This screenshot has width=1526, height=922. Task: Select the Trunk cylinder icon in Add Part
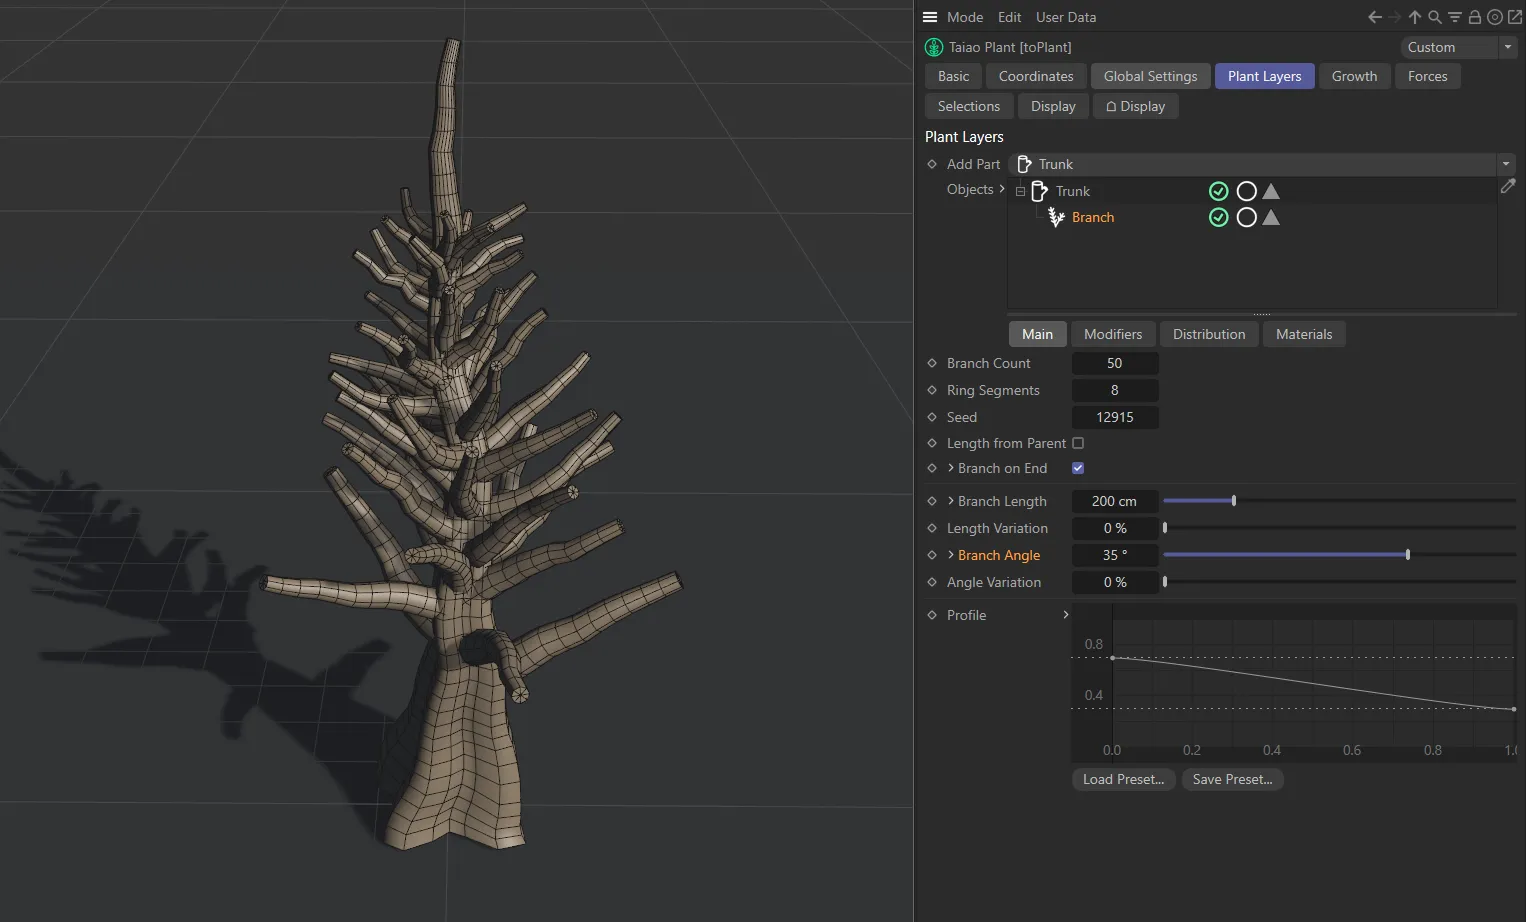point(1024,164)
